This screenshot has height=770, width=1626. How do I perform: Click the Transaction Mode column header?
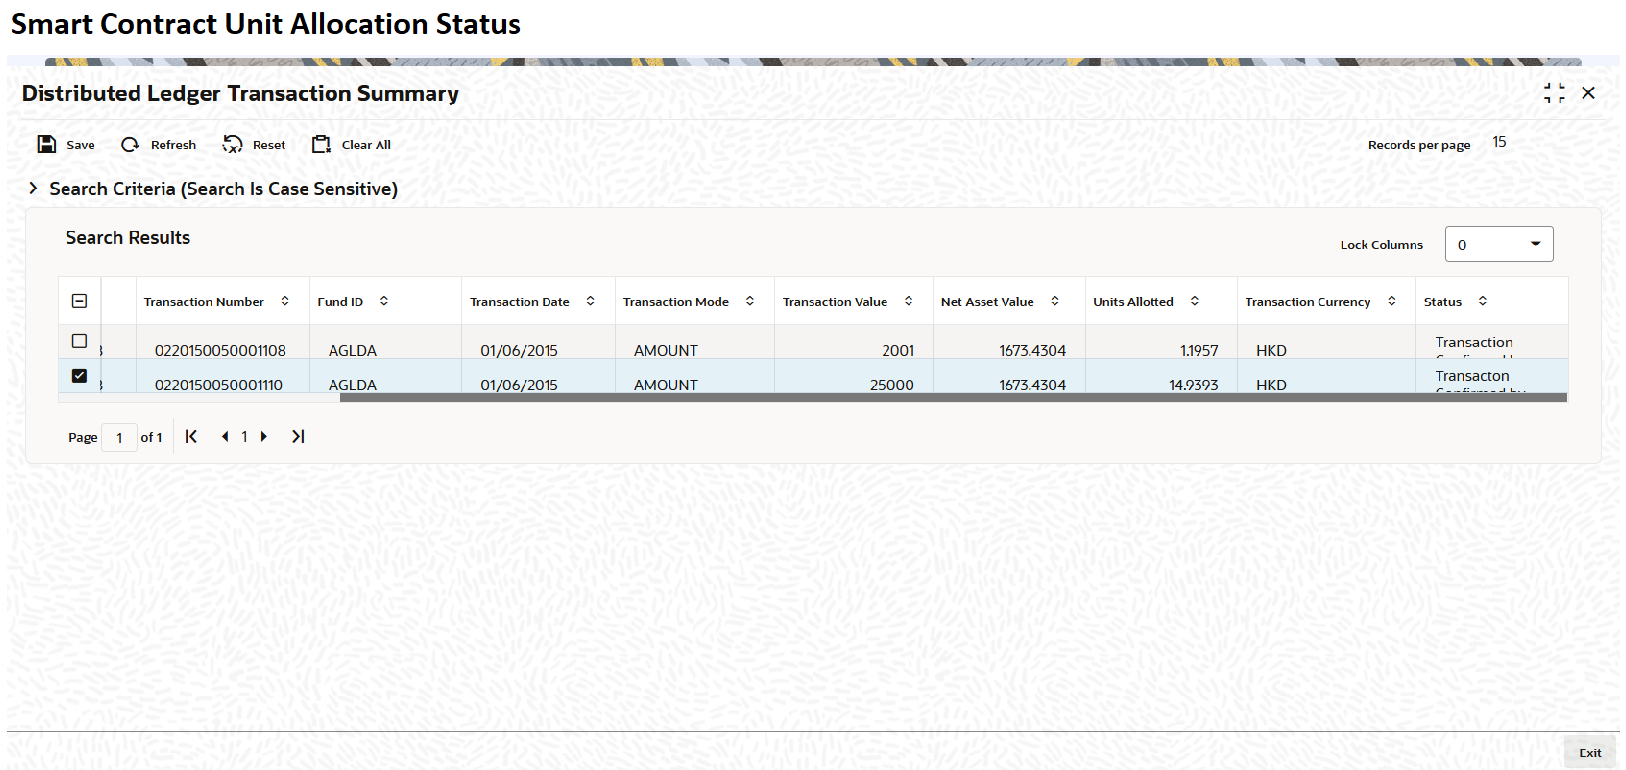pos(676,302)
